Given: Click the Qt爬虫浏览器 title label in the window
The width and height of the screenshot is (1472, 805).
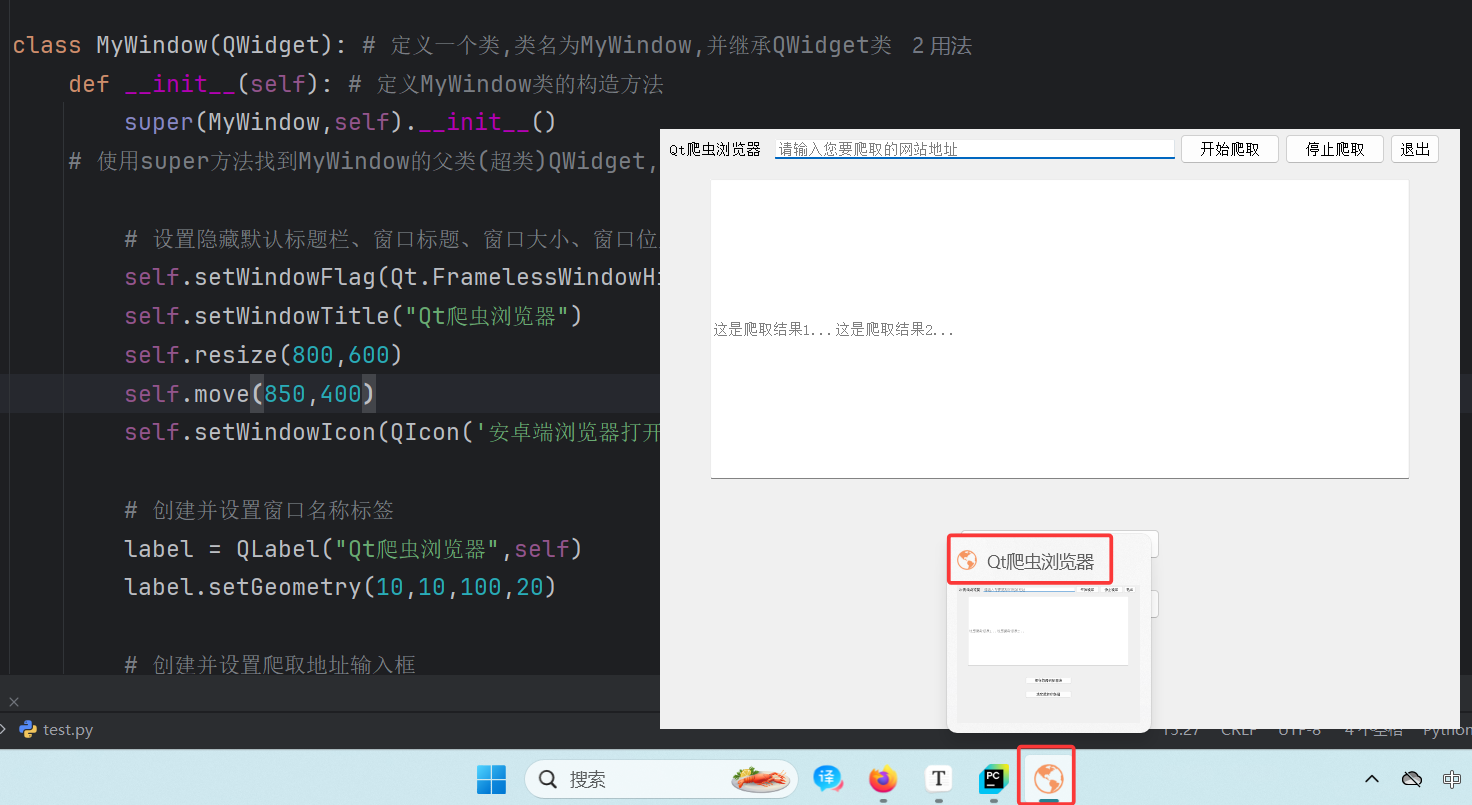Looking at the screenshot, I should click(x=715, y=149).
